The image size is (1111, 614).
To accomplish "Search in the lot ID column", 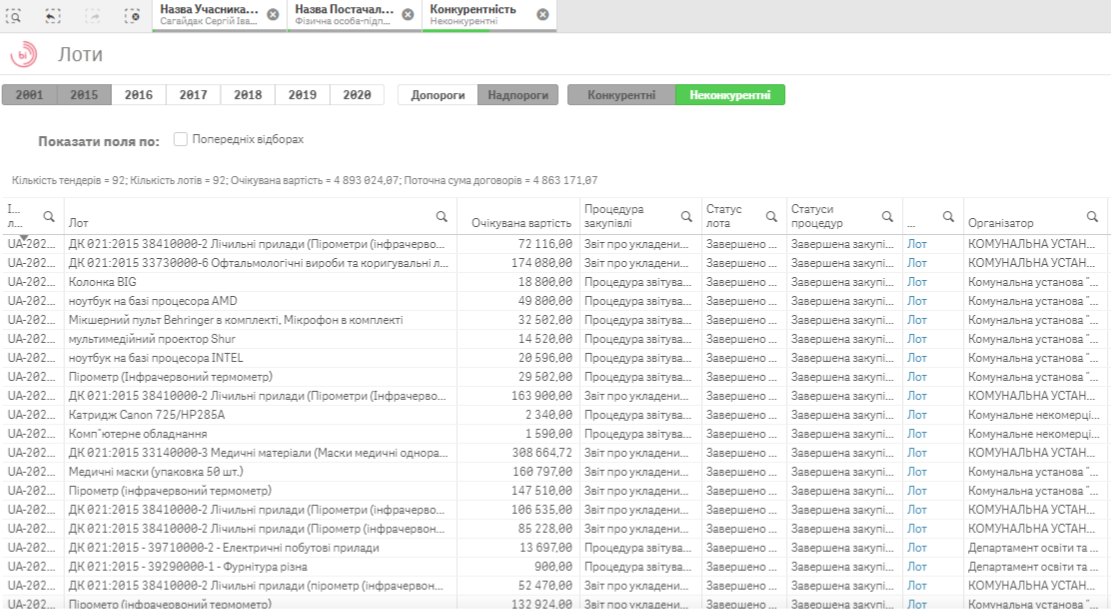I will pos(49,217).
